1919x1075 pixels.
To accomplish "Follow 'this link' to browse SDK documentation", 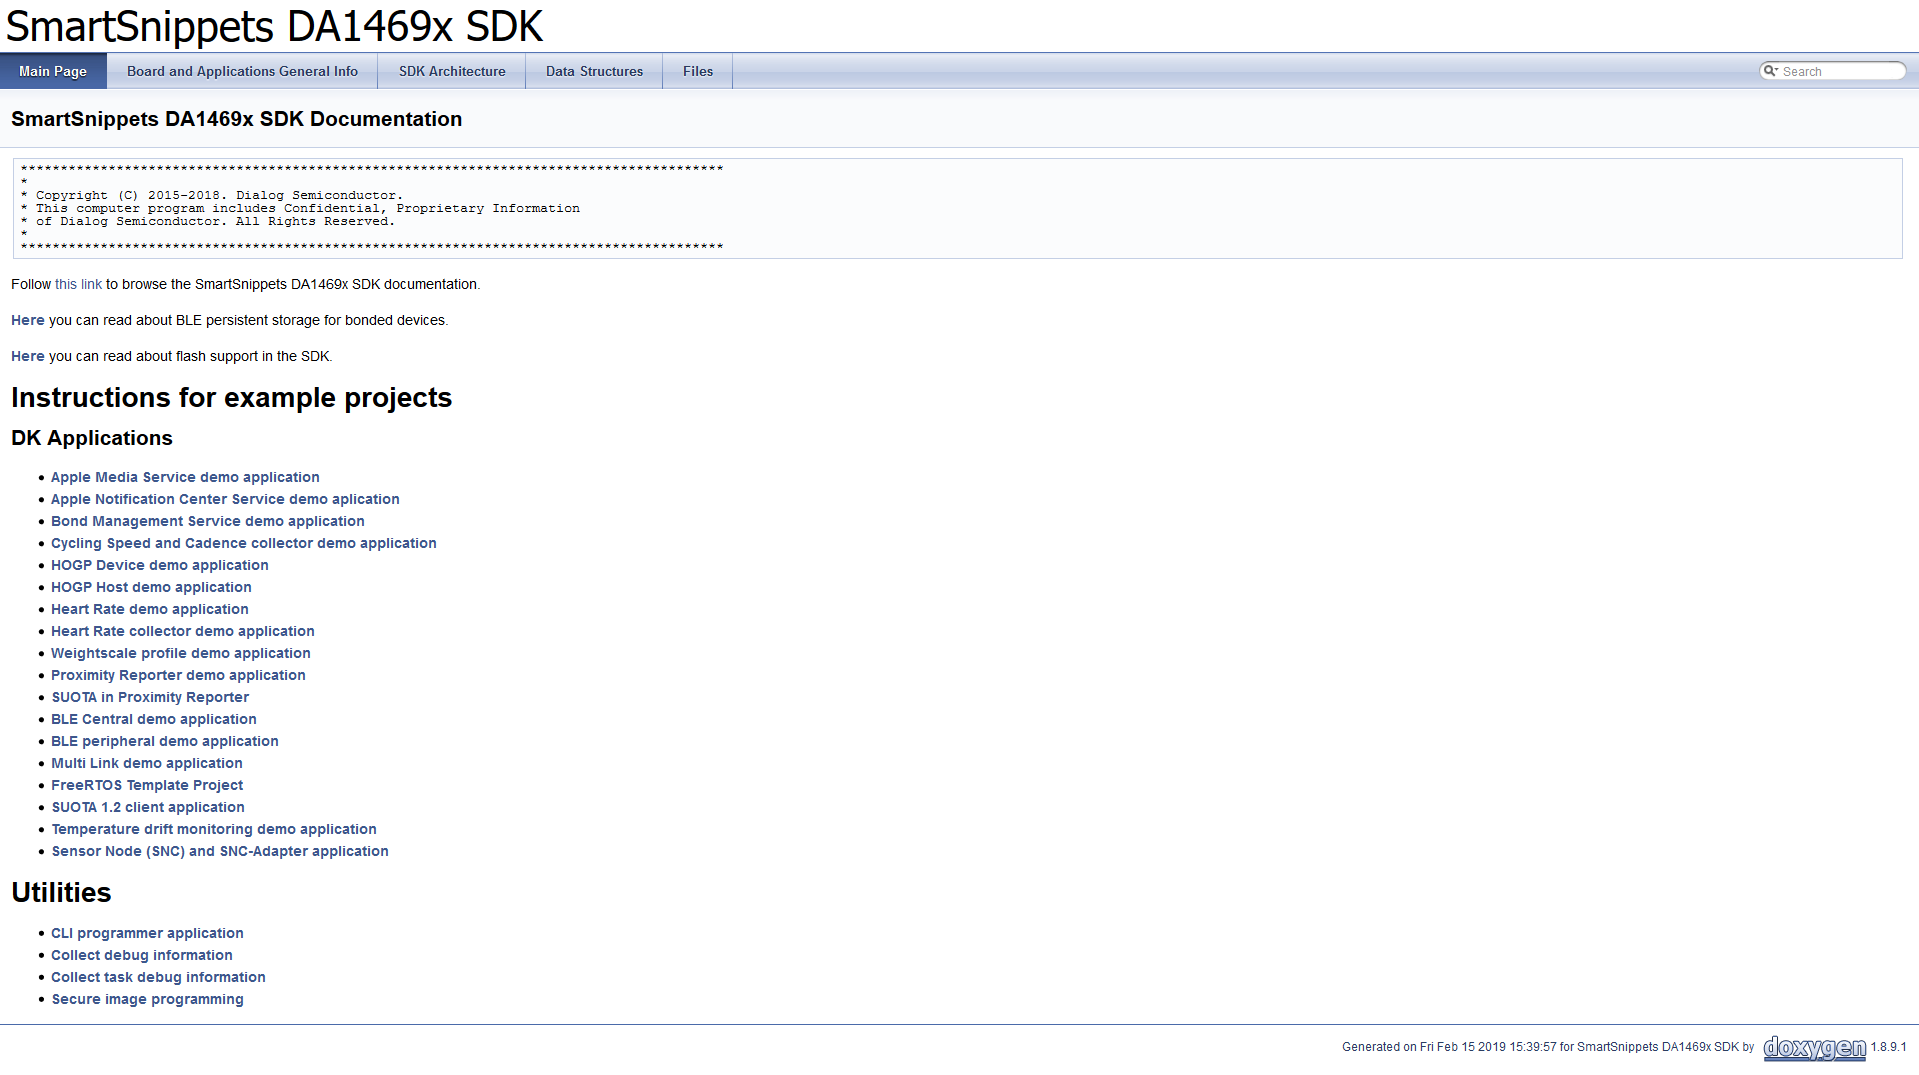I will 78,284.
